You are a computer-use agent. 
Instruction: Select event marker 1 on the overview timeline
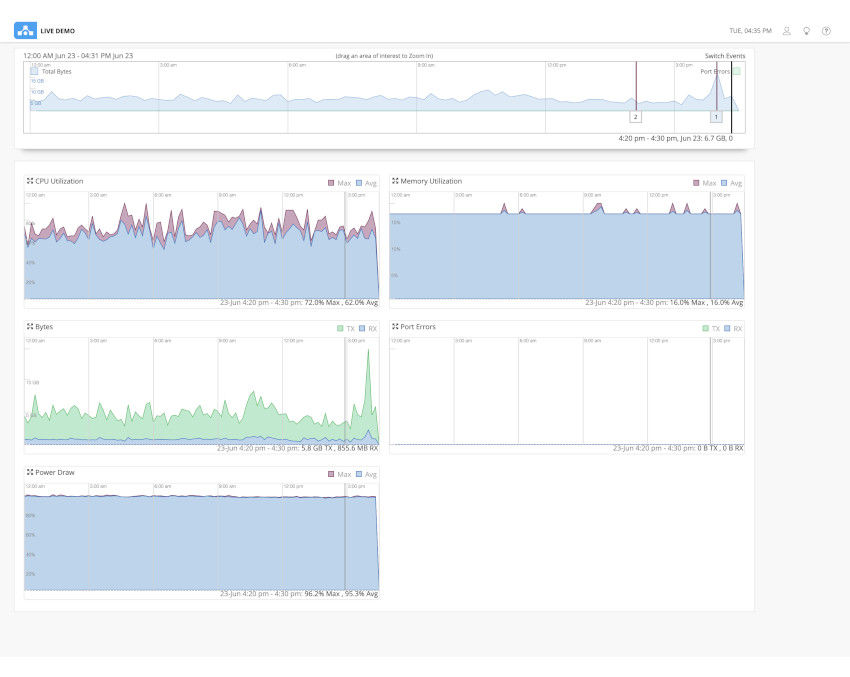click(x=716, y=116)
